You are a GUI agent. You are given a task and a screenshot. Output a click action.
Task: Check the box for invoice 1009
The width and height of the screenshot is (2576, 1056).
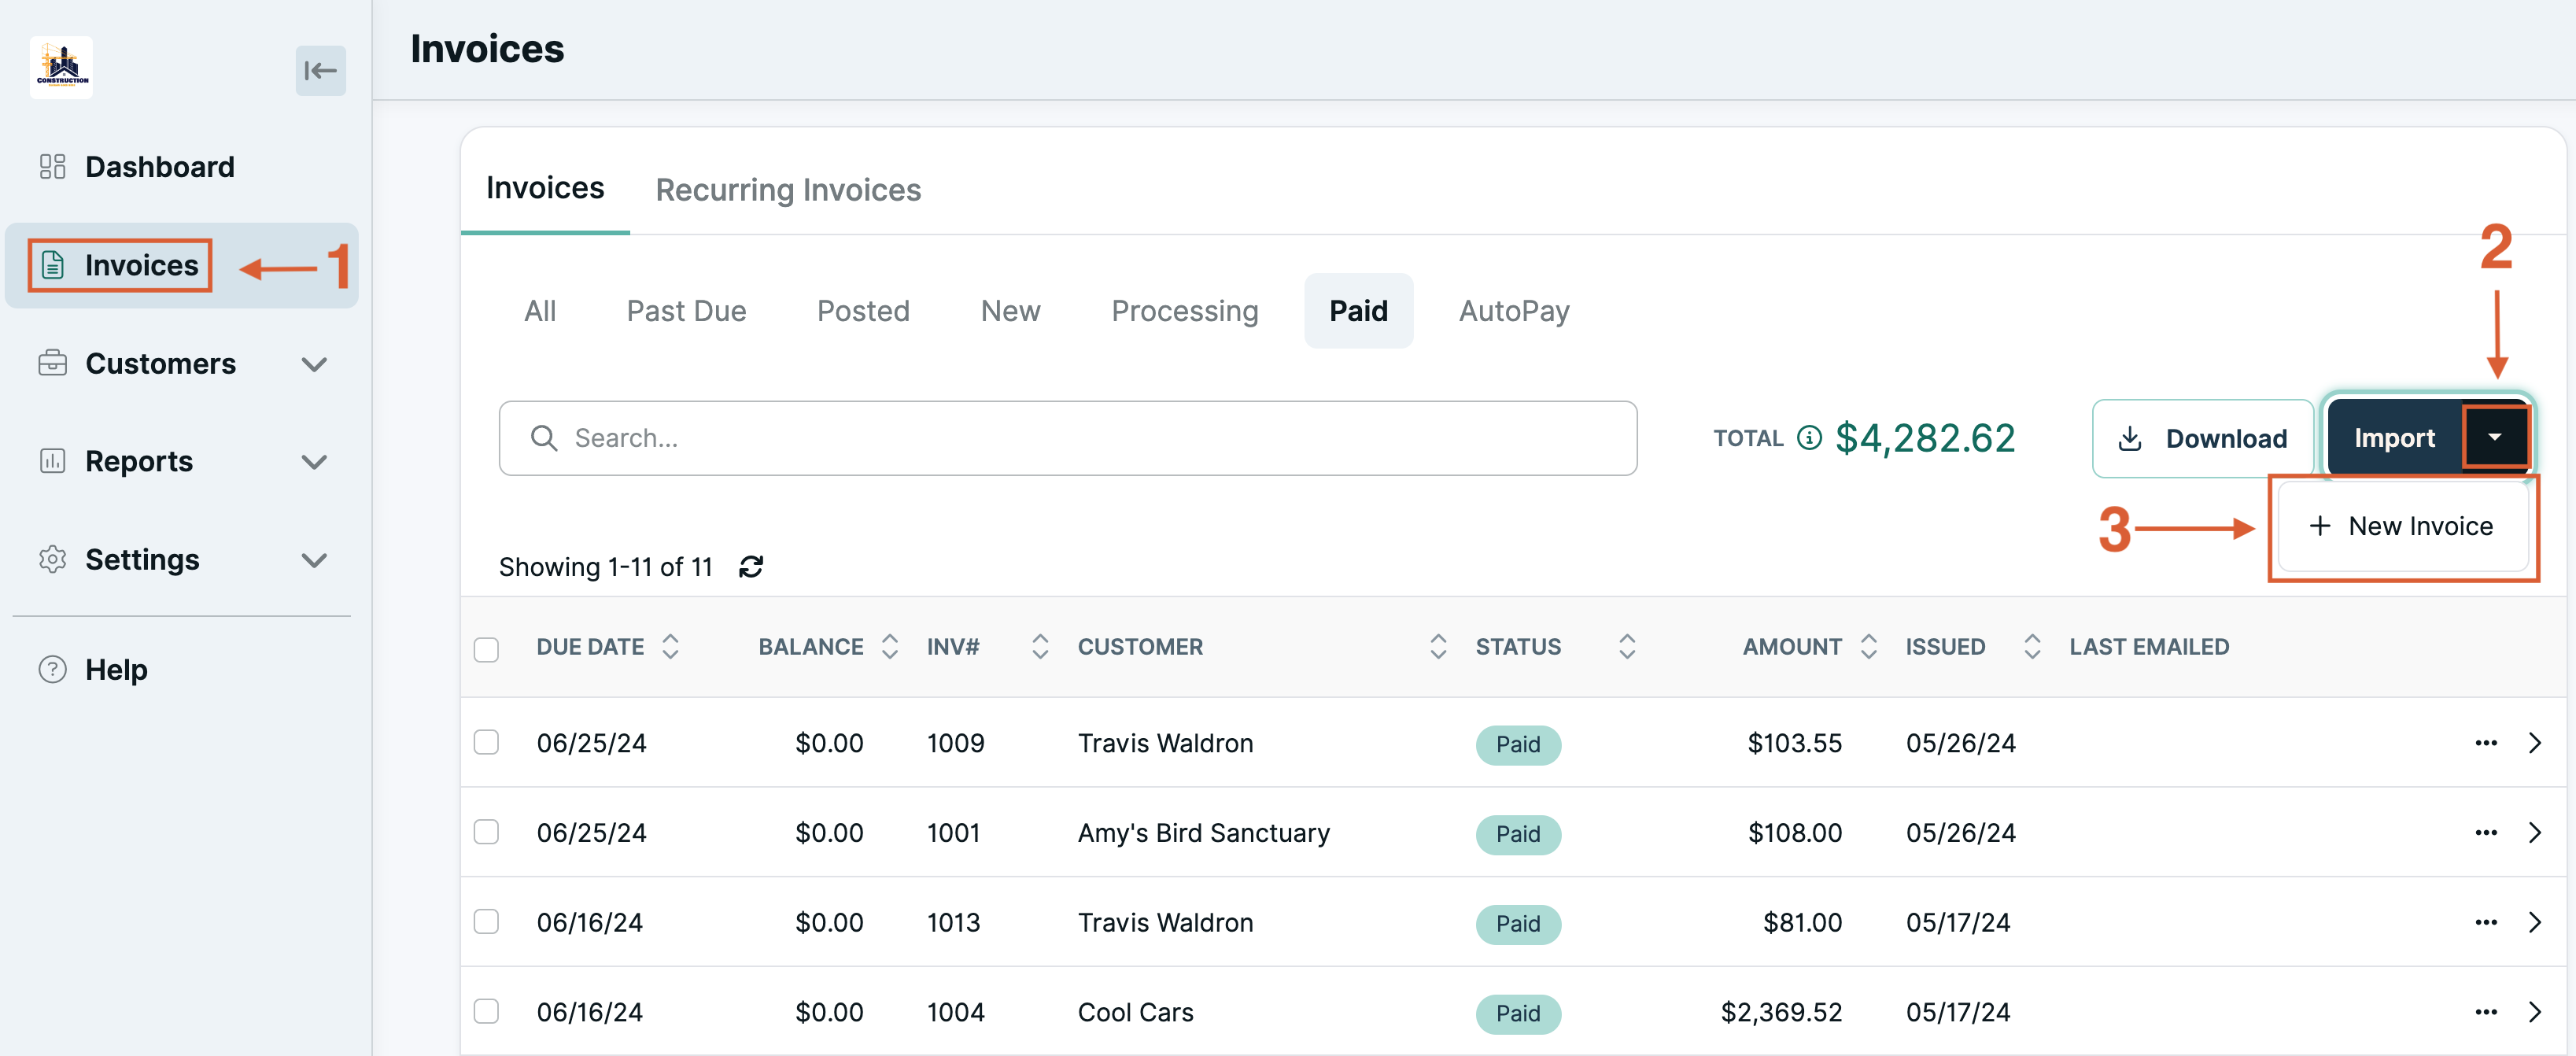(x=486, y=742)
